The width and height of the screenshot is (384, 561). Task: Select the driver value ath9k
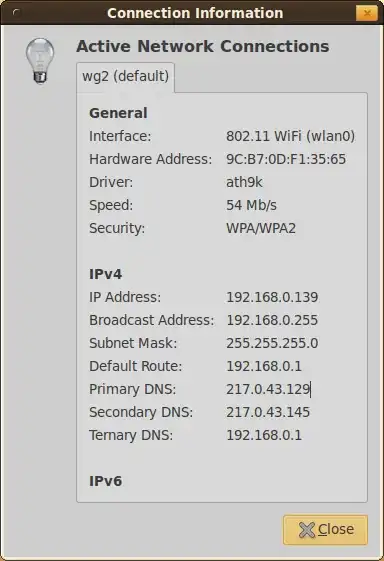click(x=244, y=182)
